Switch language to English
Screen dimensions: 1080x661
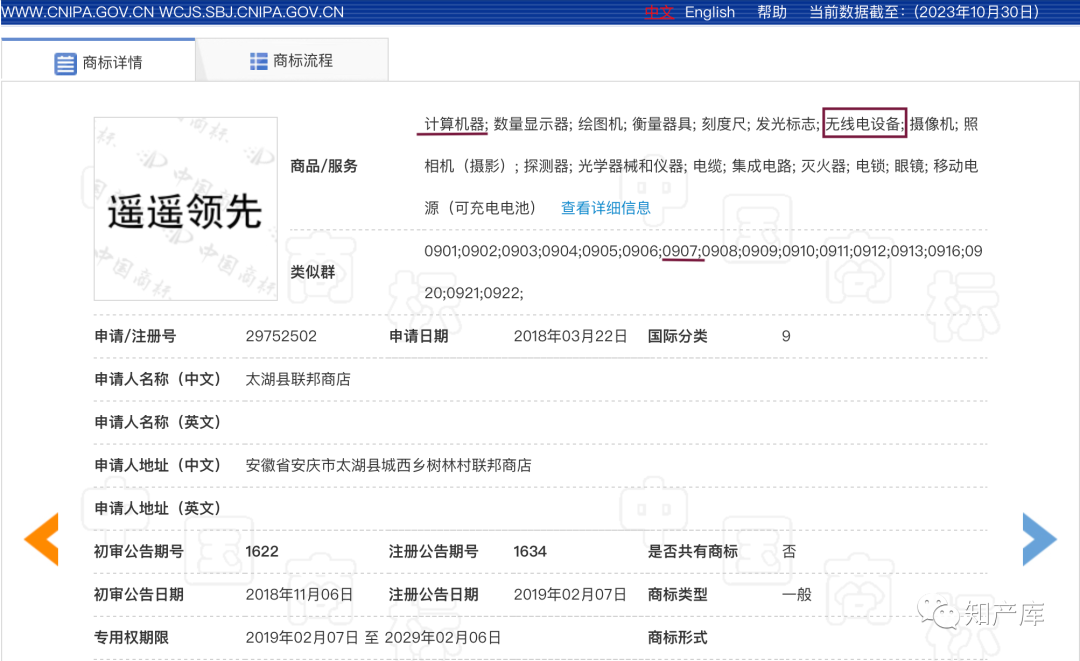pyautogui.click(x=710, y=12)
